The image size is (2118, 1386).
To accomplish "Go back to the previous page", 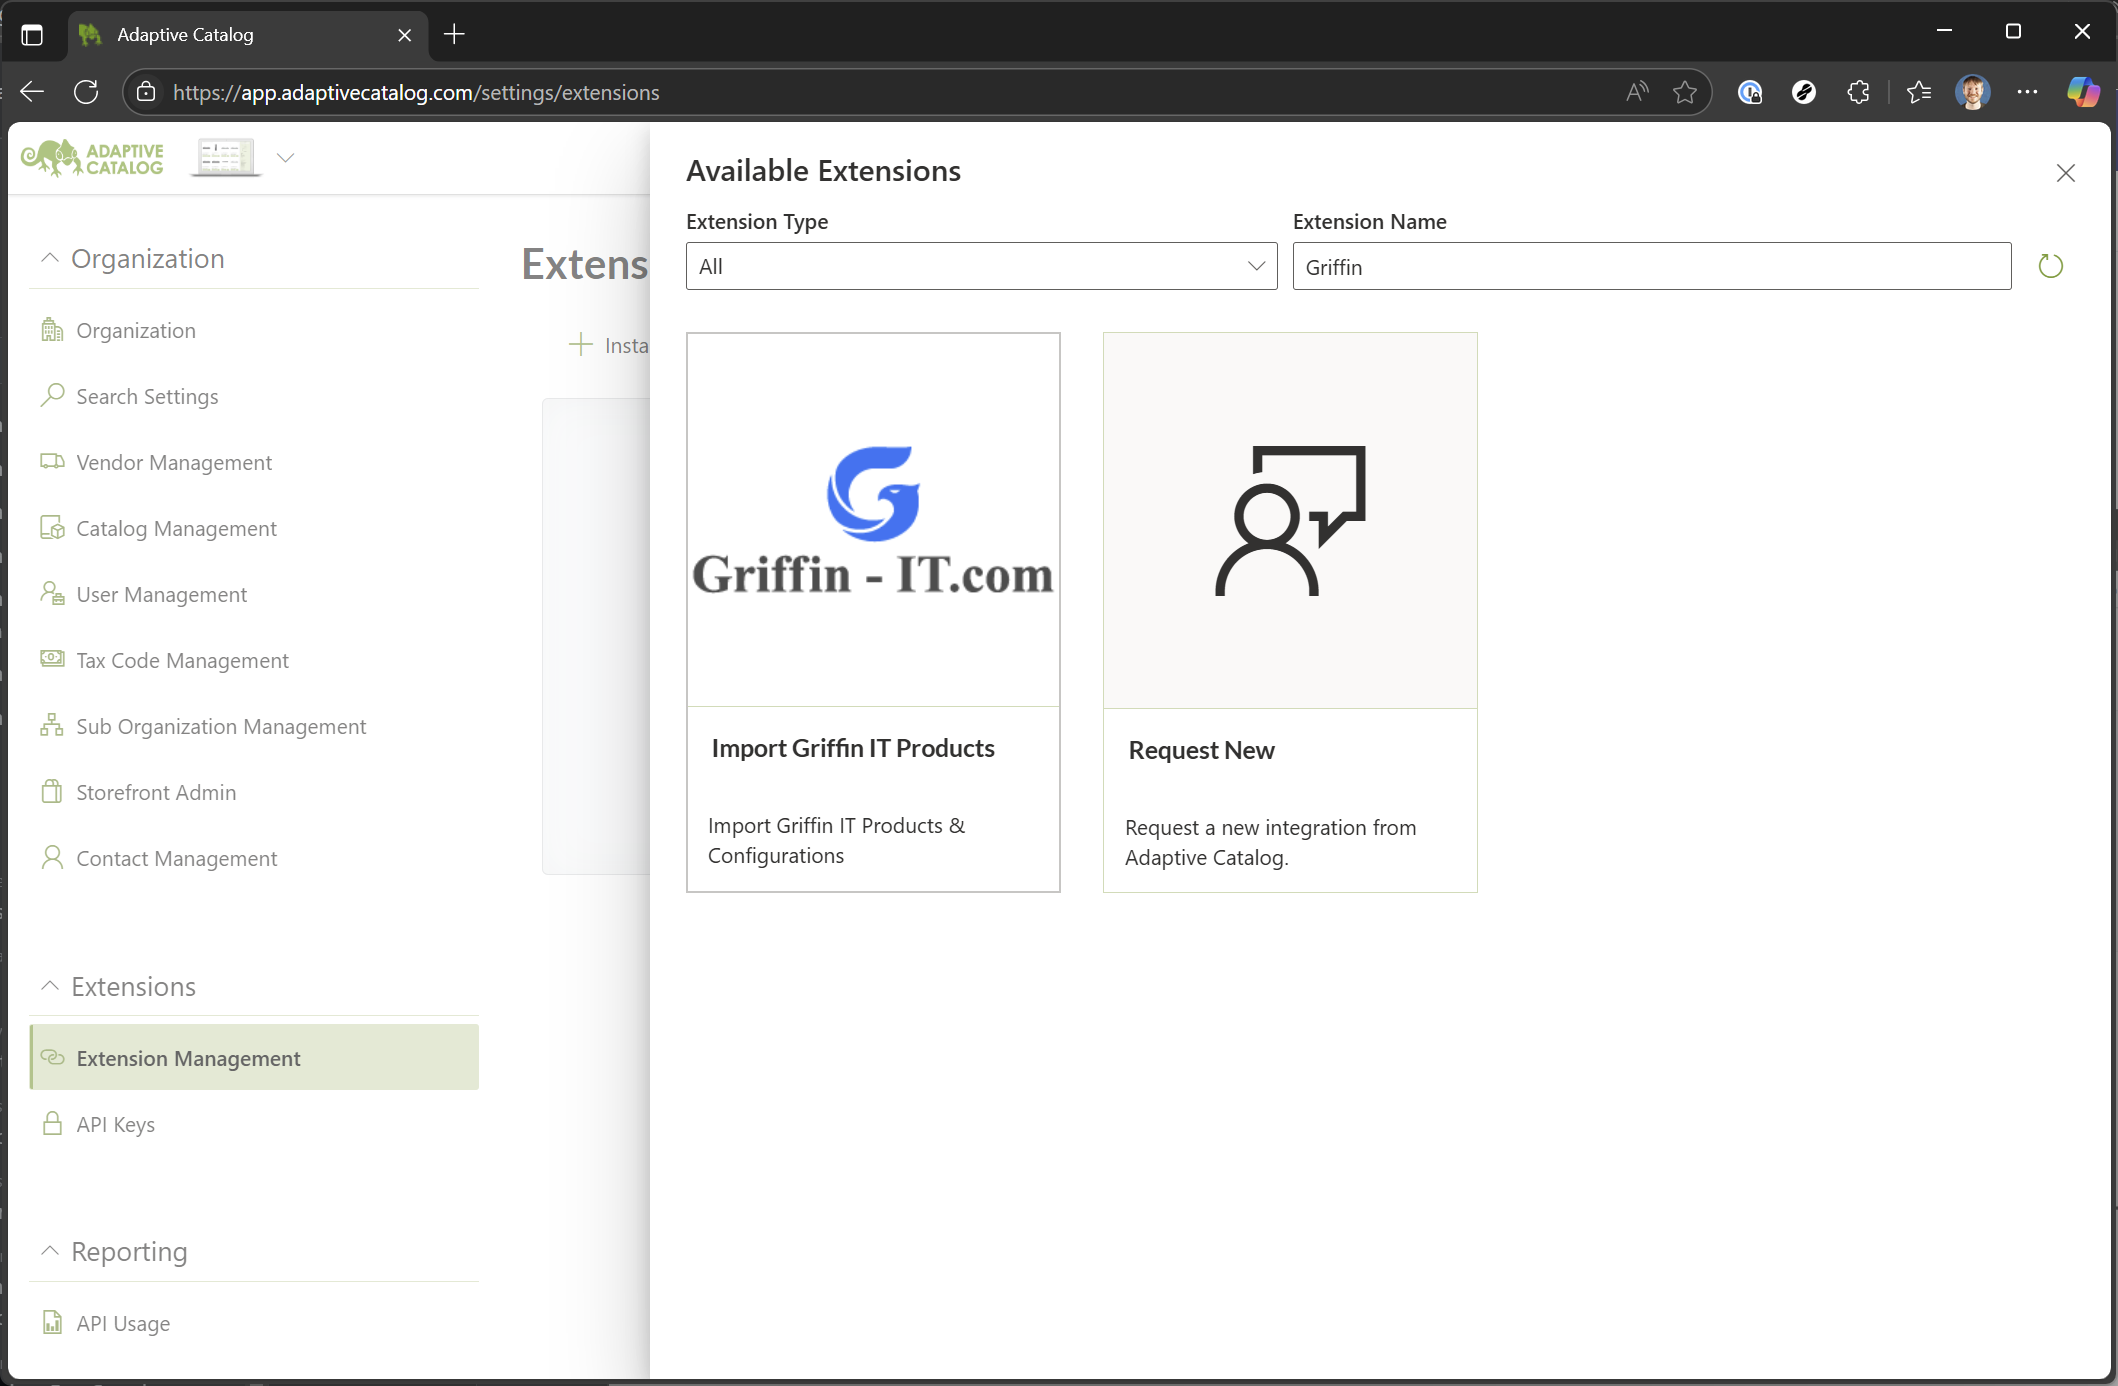I will point(32,92).
